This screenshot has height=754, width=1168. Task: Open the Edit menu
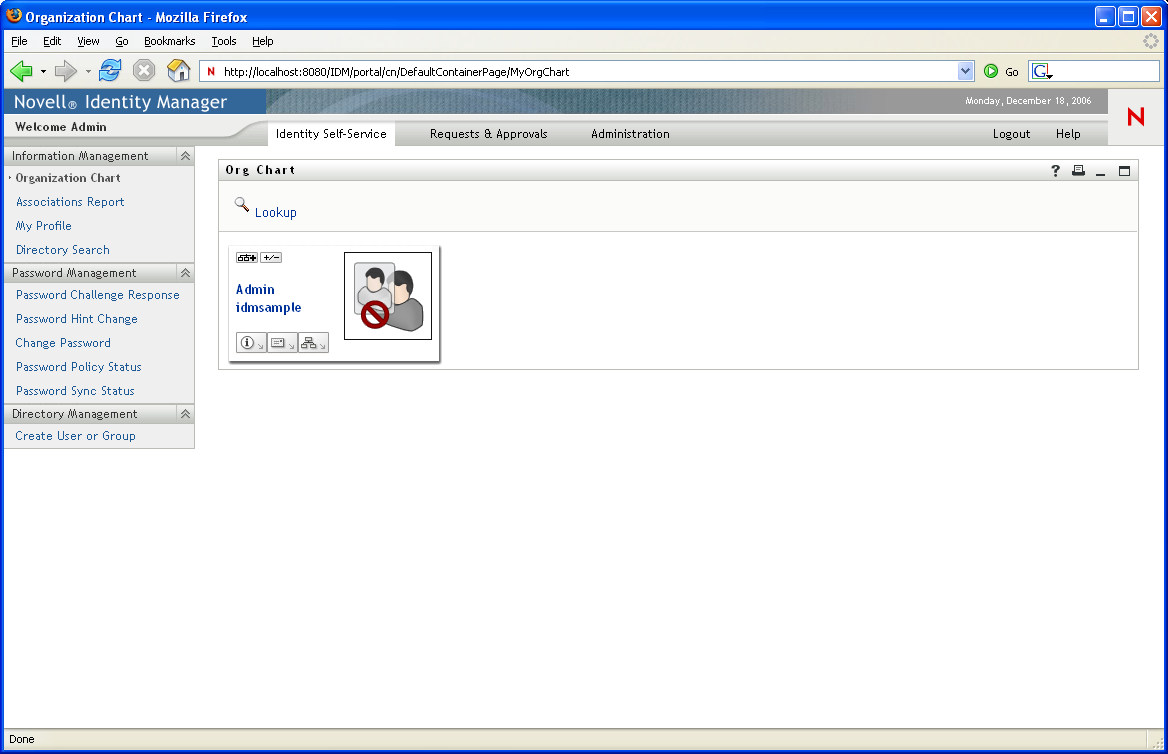click(52, 41)
